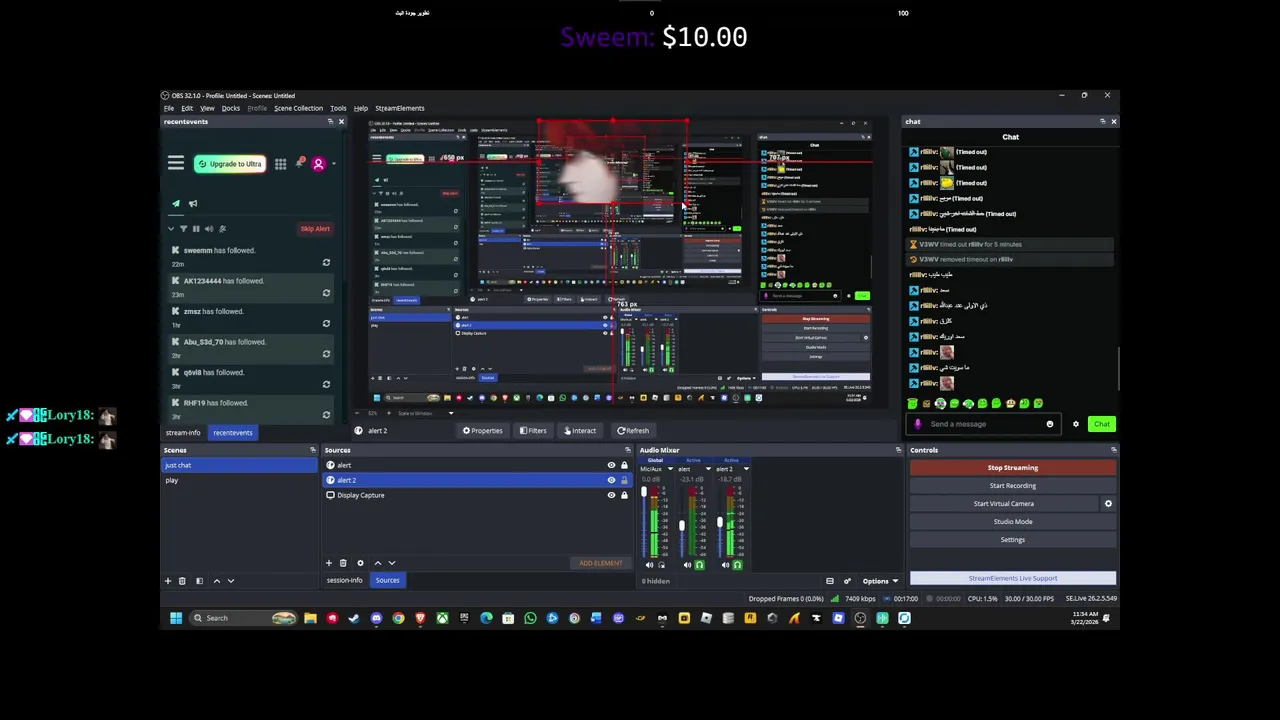Open the notifications bell in recentevents
This screenshot has height=720, width=1280.
point(300,163)
